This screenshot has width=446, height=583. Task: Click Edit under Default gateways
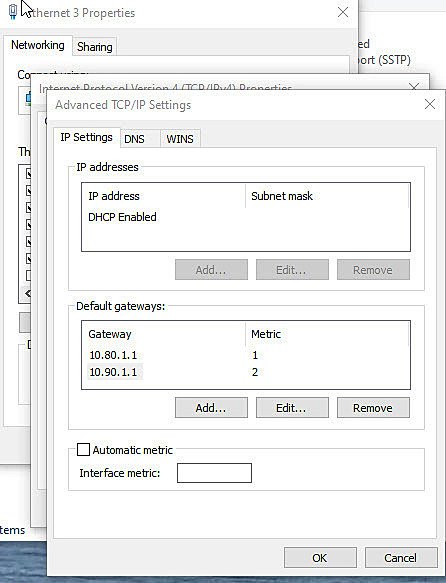[292, 408]
